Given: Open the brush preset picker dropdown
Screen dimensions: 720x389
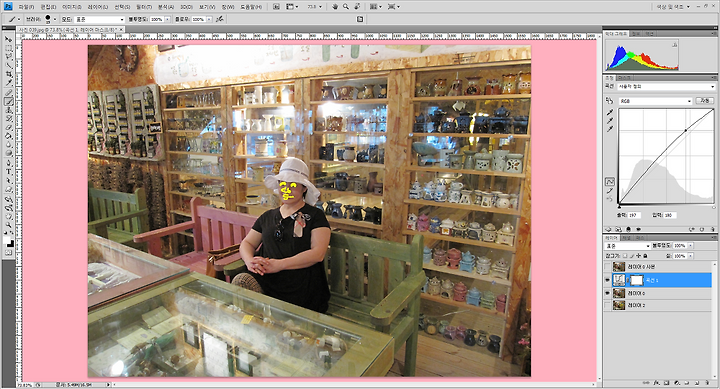Looking at the screenshot, I should point(55,19).
